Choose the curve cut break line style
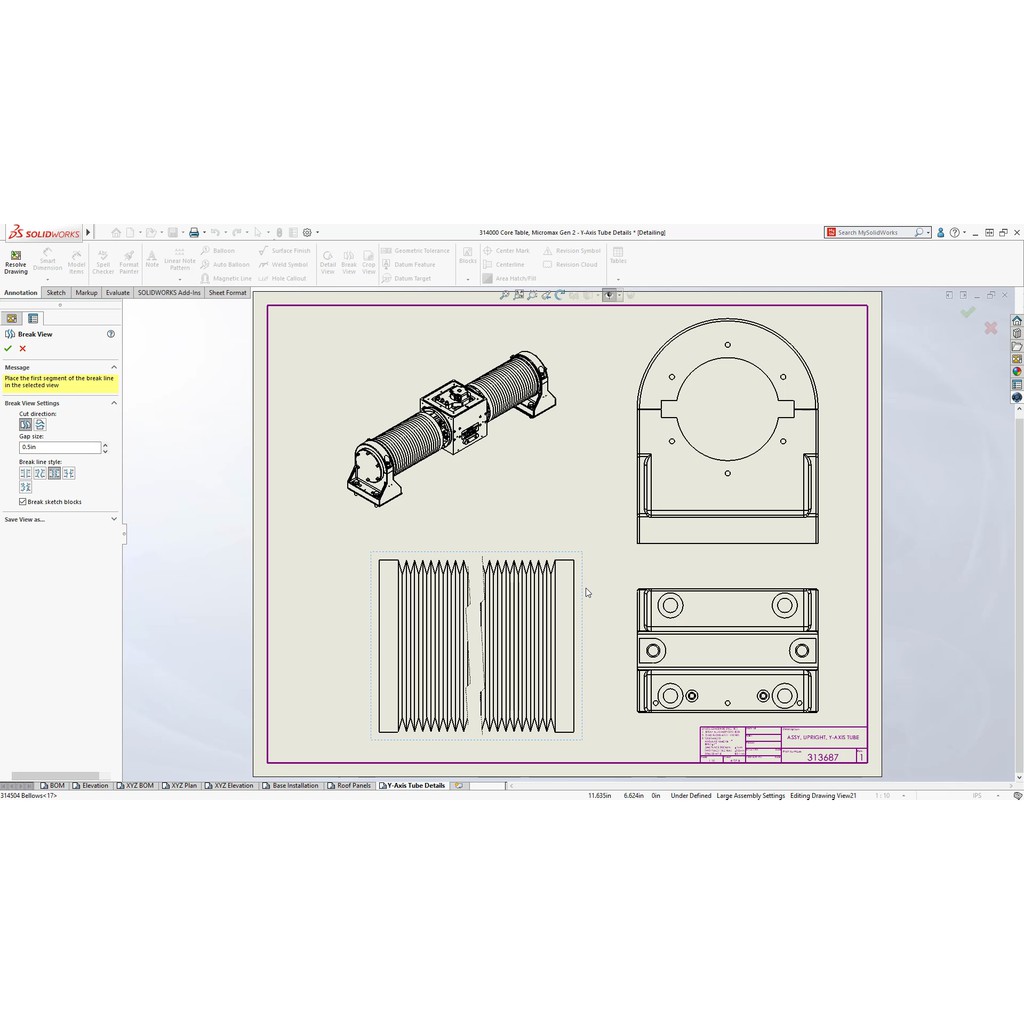Viewport: 1024px width, 1024px height. pyautogui.click(x=40, y=473)
